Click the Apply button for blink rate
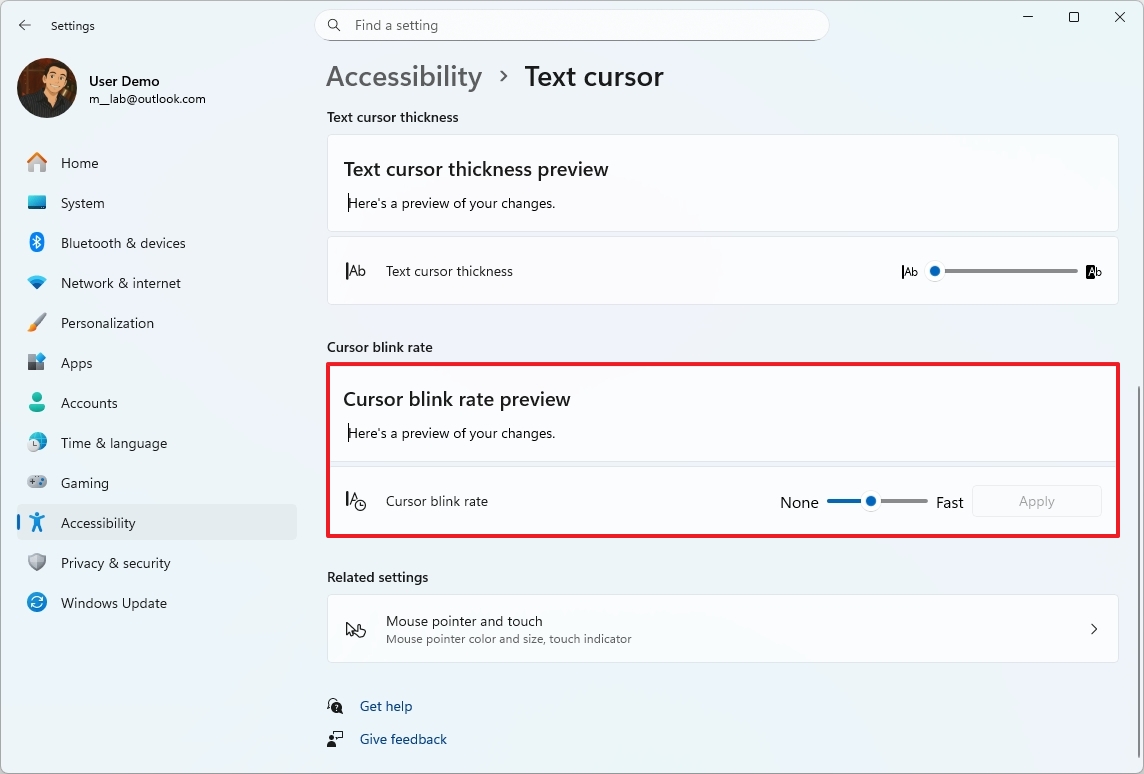1144x774 pixels. 1036,500
